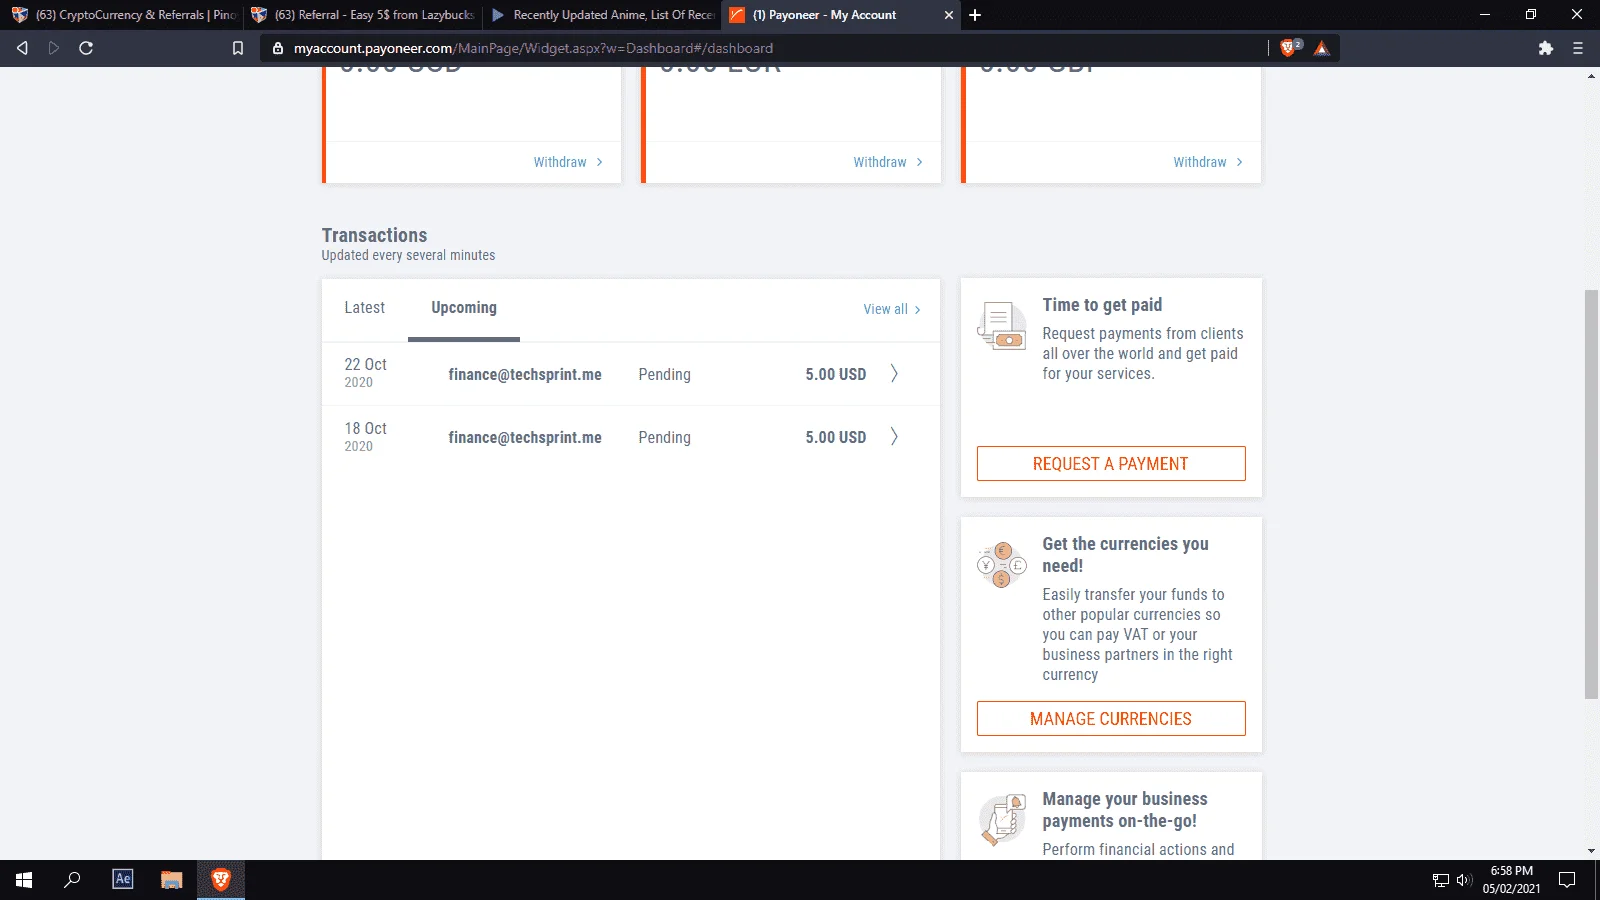The image size is (1600, 900).
Task: Open the browser hamburger menu
Action: click(1578, 48)
